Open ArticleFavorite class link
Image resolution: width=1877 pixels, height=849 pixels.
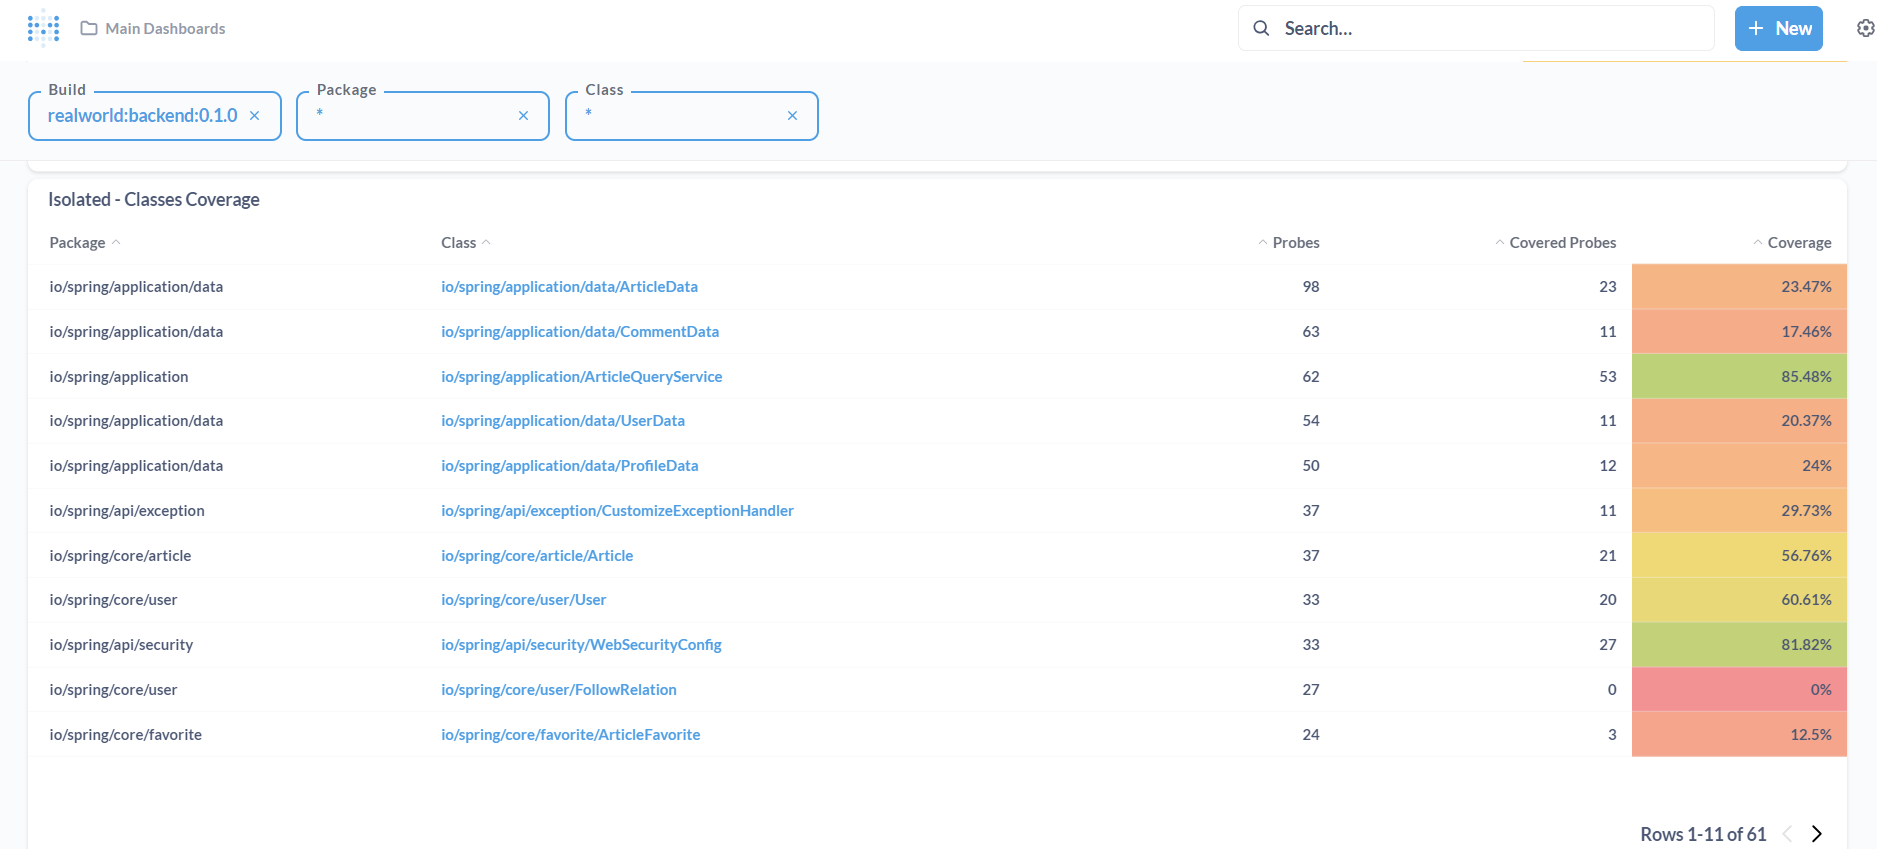point(570,735)
